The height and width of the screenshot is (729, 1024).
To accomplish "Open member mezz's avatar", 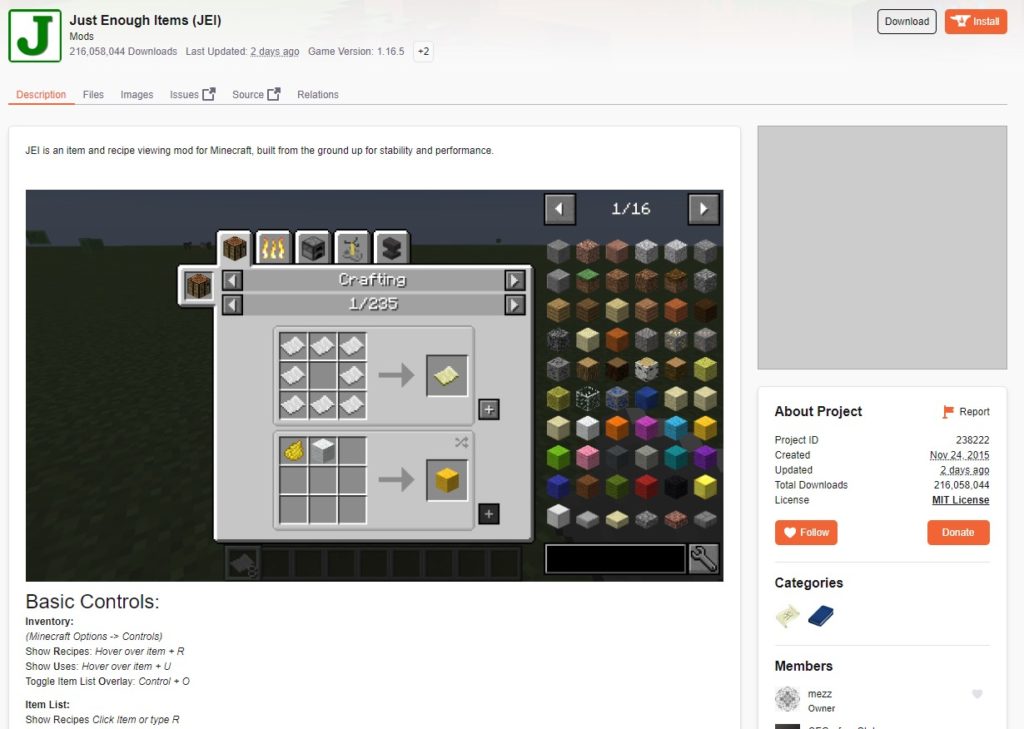I will coord(788,699).
